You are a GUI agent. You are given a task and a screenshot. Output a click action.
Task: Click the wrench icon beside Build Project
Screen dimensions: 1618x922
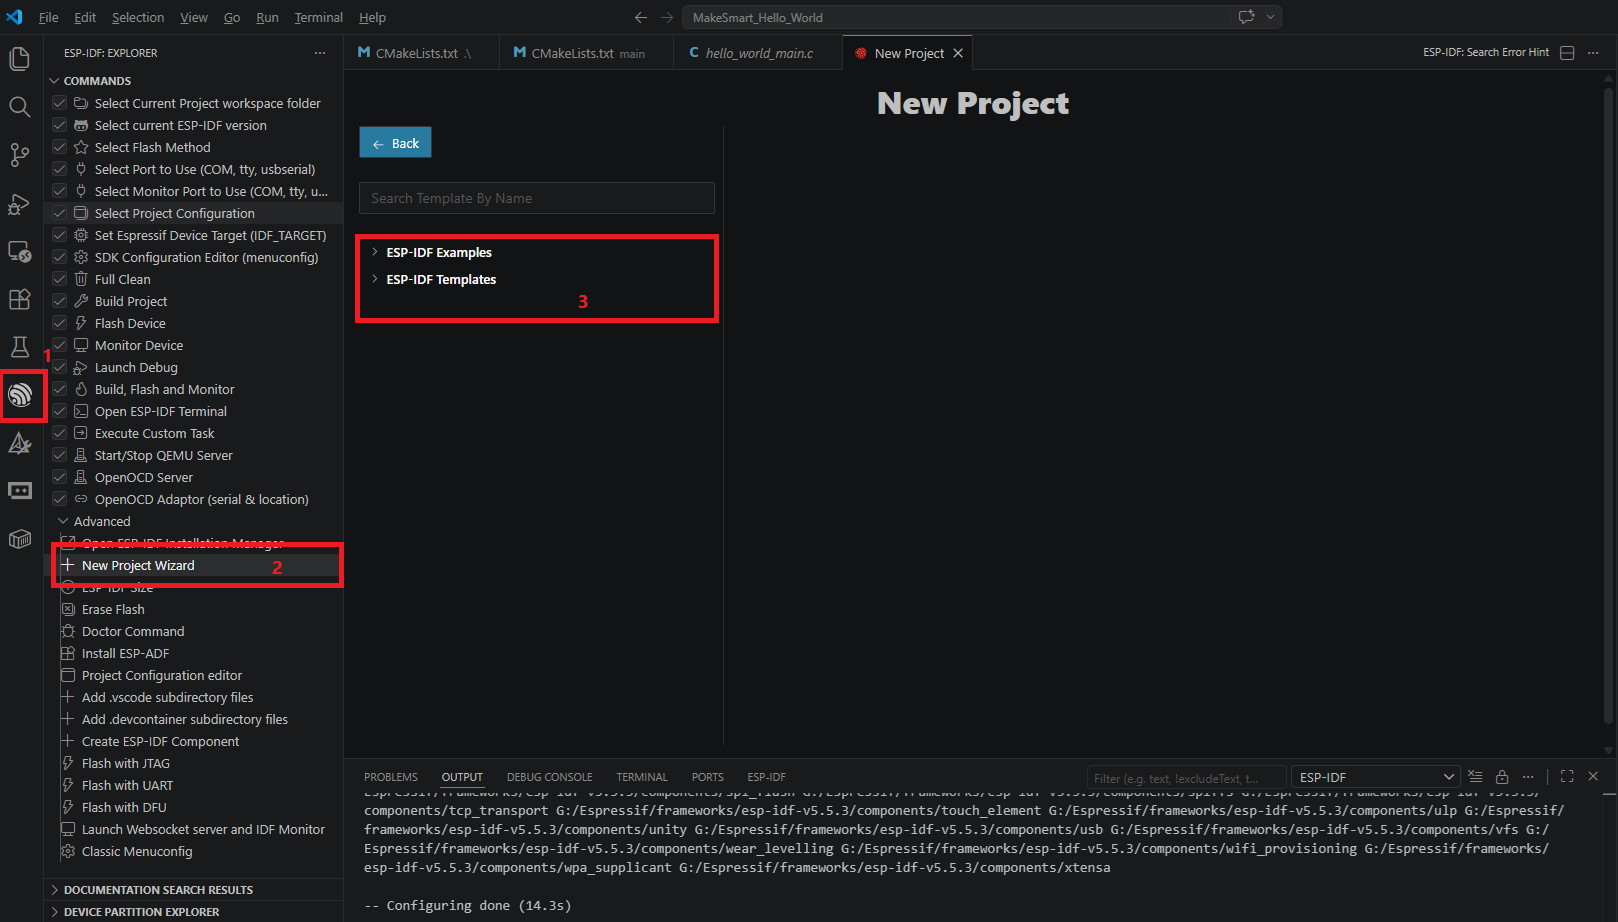point(81,301)
